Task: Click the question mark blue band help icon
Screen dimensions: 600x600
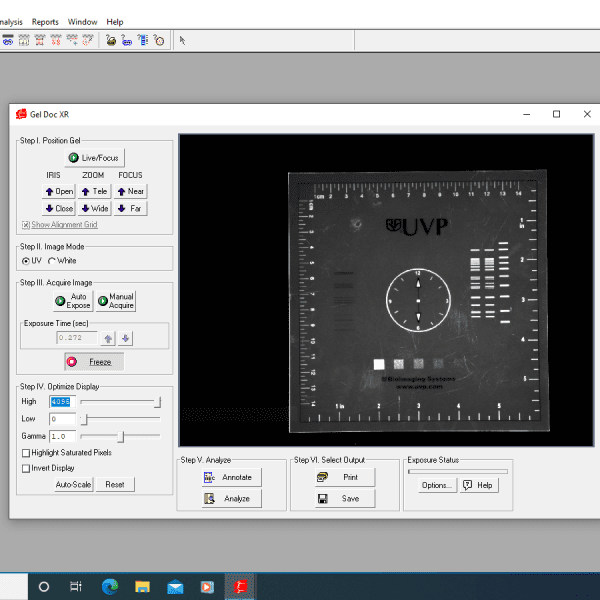Action: pyautogui.click(x=127, y=40)
